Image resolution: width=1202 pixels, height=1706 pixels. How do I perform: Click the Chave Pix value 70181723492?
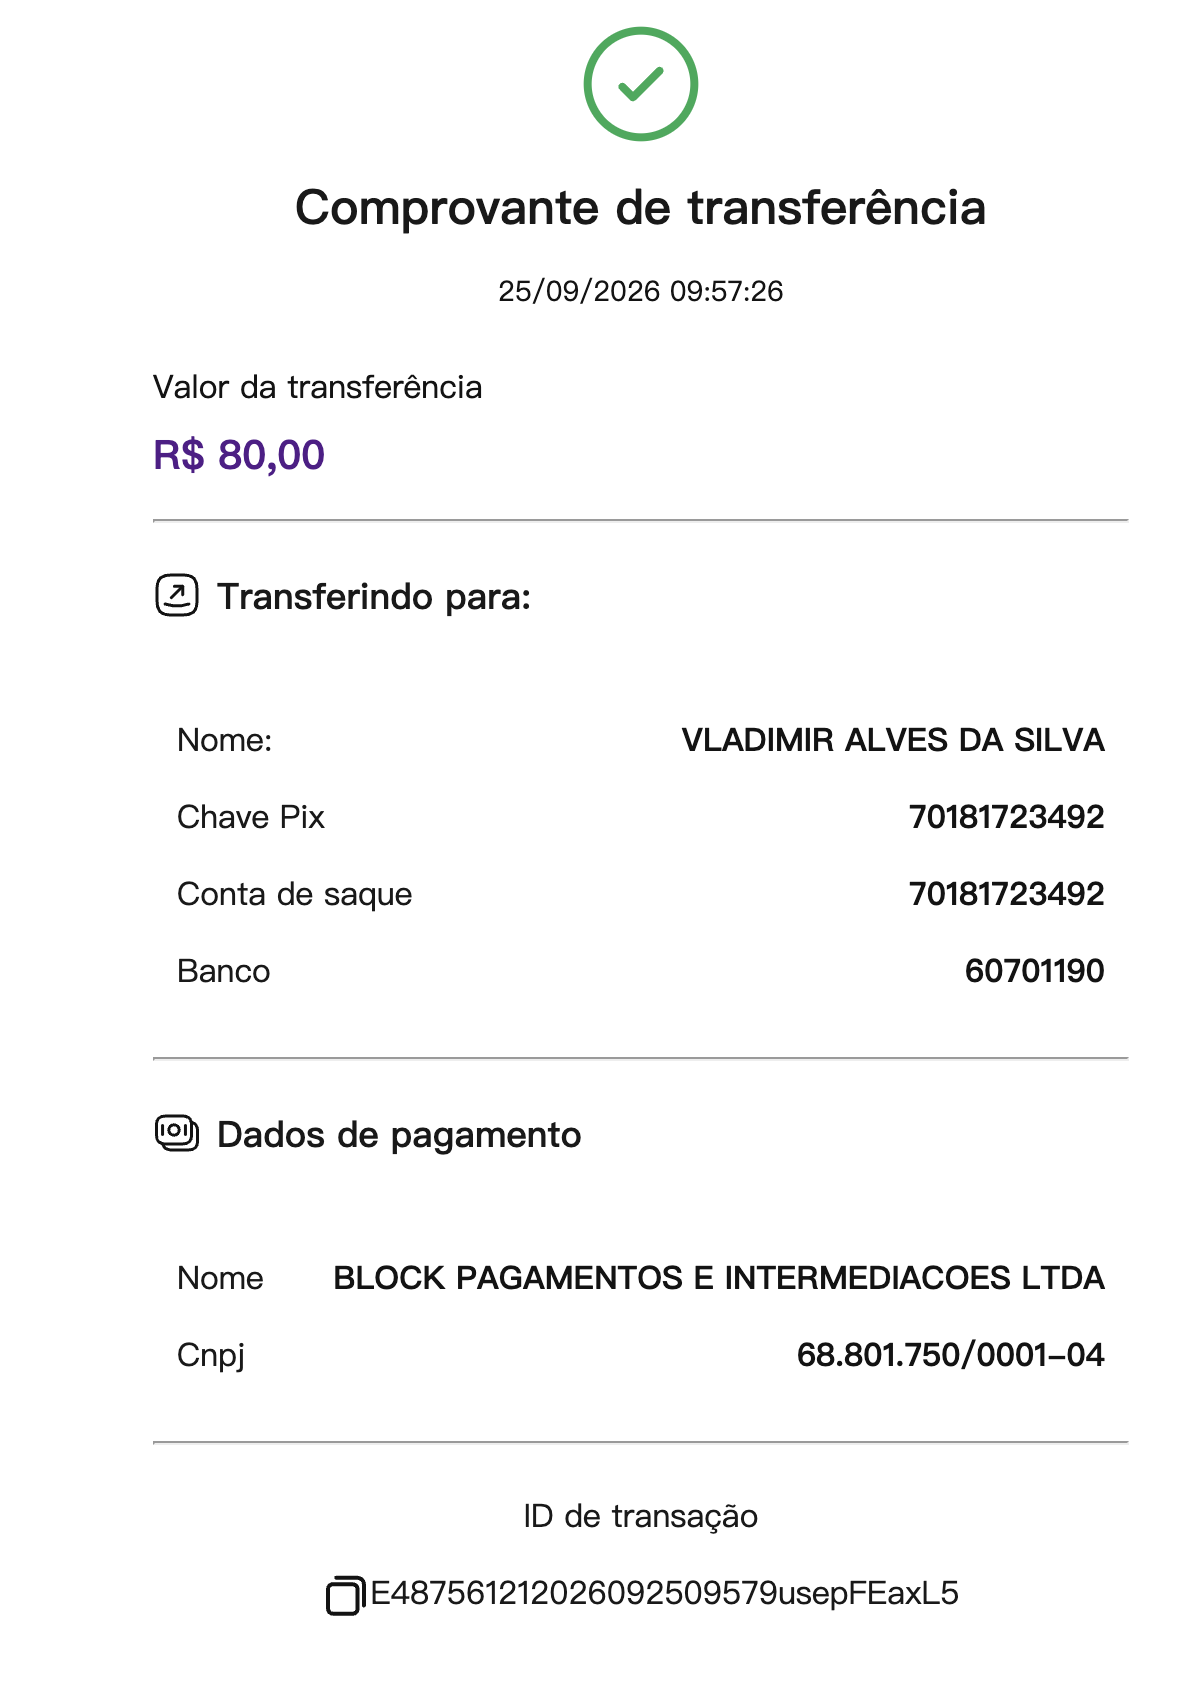pos(1006,817)
